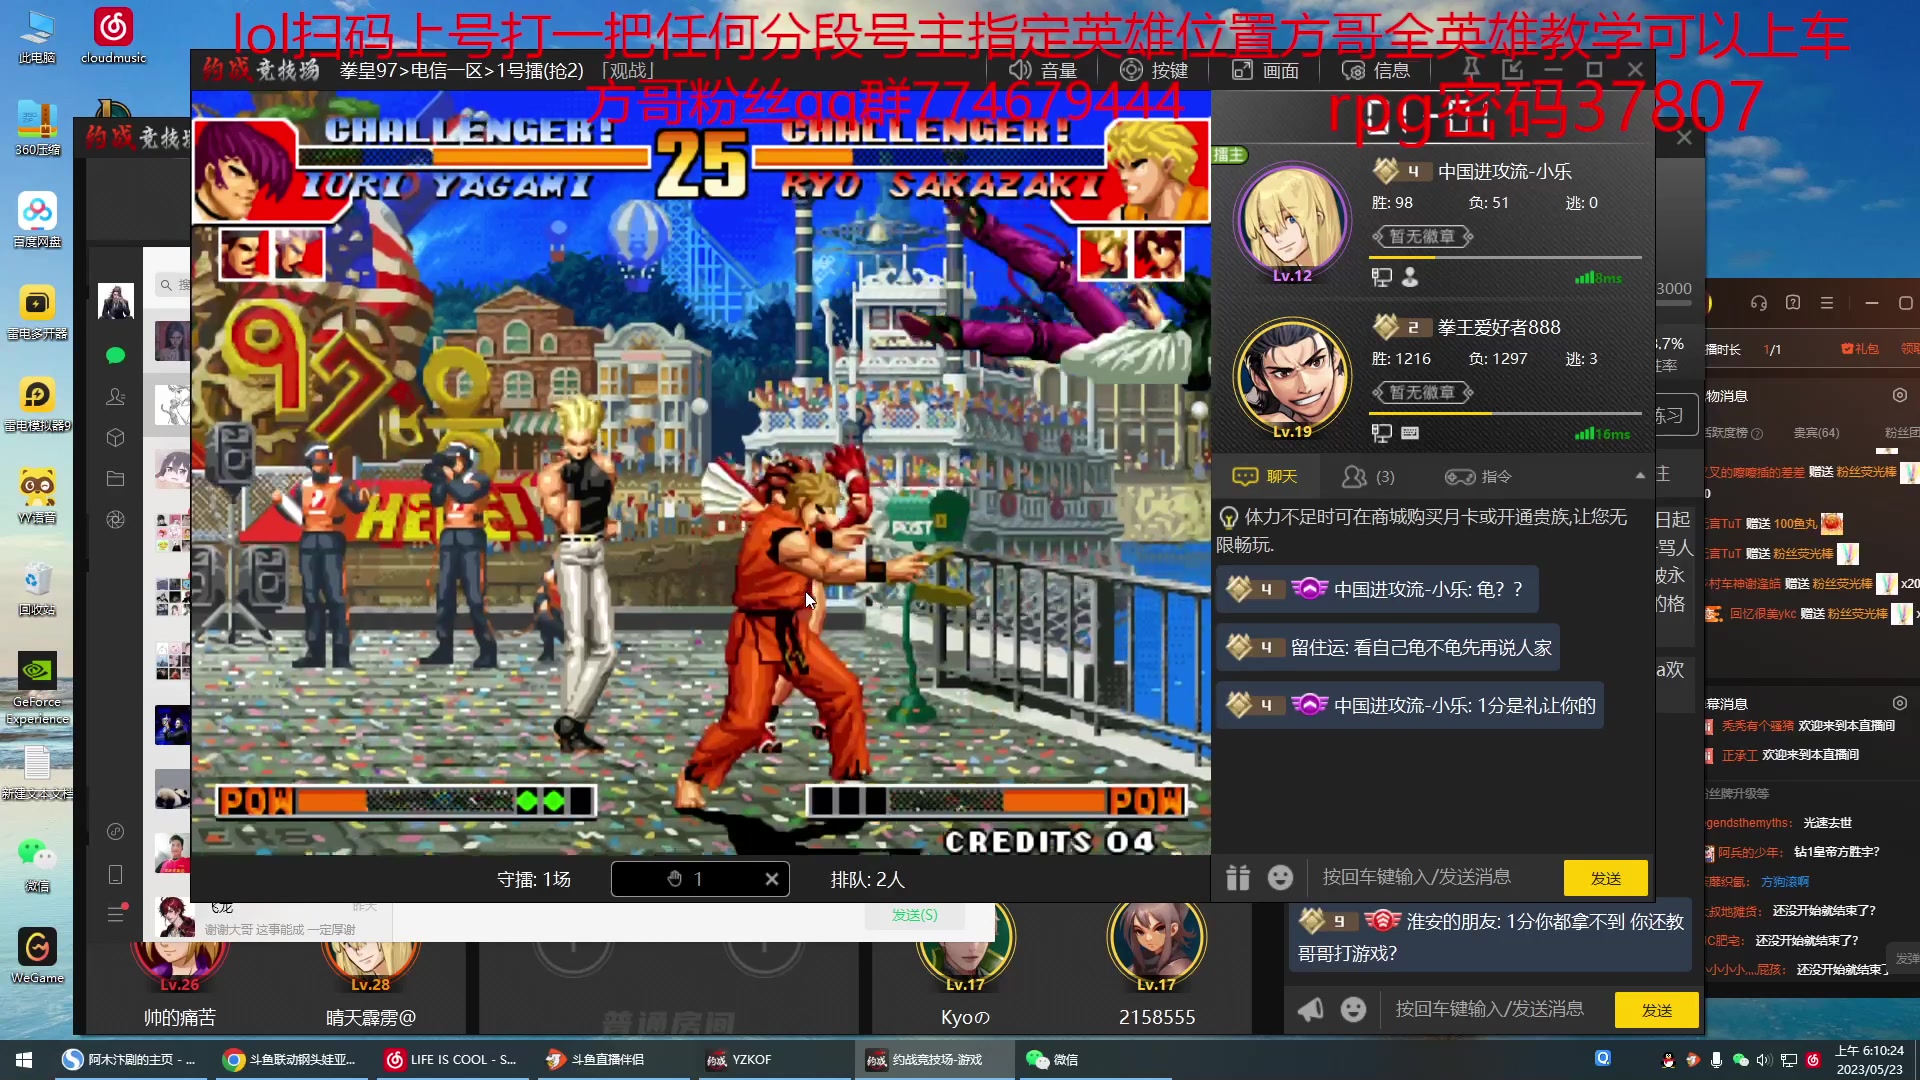Open the WeChat hamburger menu
This screenshot has width=1920, height=1080.
(x=115, y=913)
